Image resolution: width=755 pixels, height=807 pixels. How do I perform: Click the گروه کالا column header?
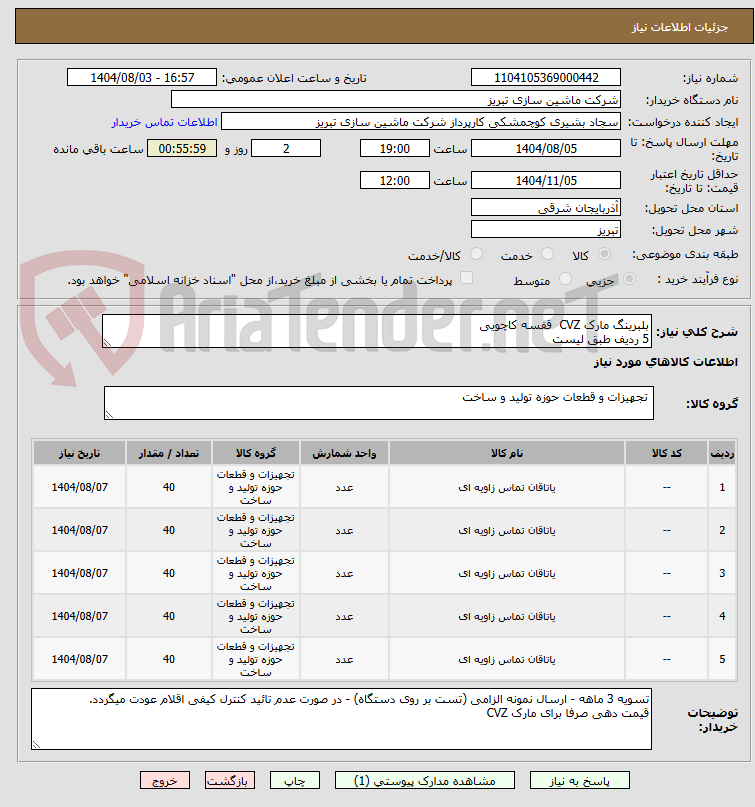(256, 453)
